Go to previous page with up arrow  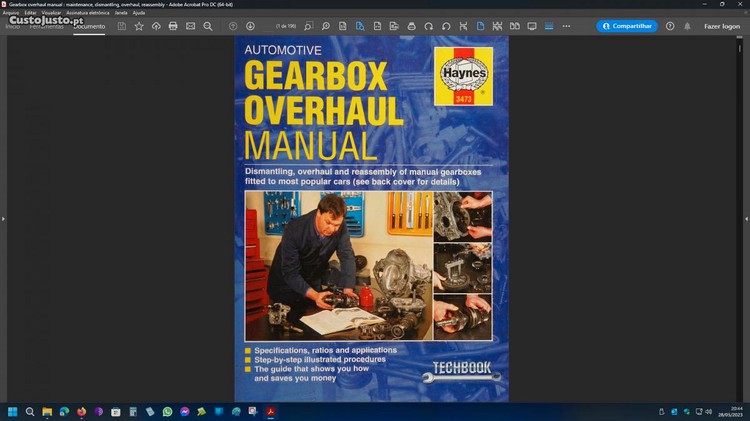pyautogui.click(x=233, y=26)
